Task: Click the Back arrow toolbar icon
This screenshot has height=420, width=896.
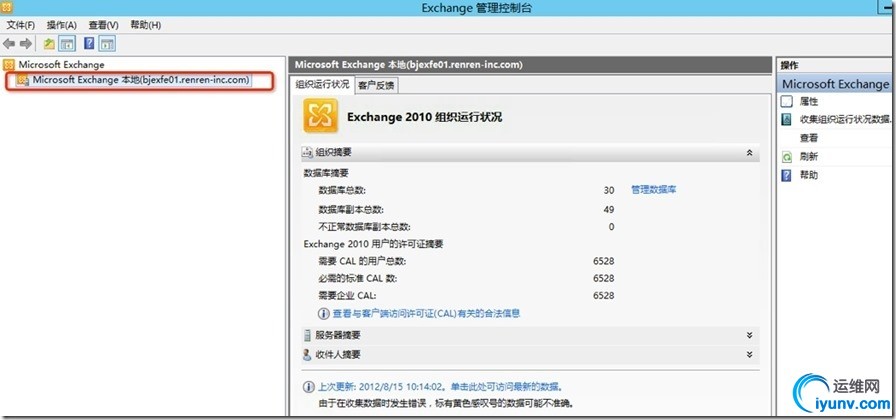Action: (x=9, y=44)
